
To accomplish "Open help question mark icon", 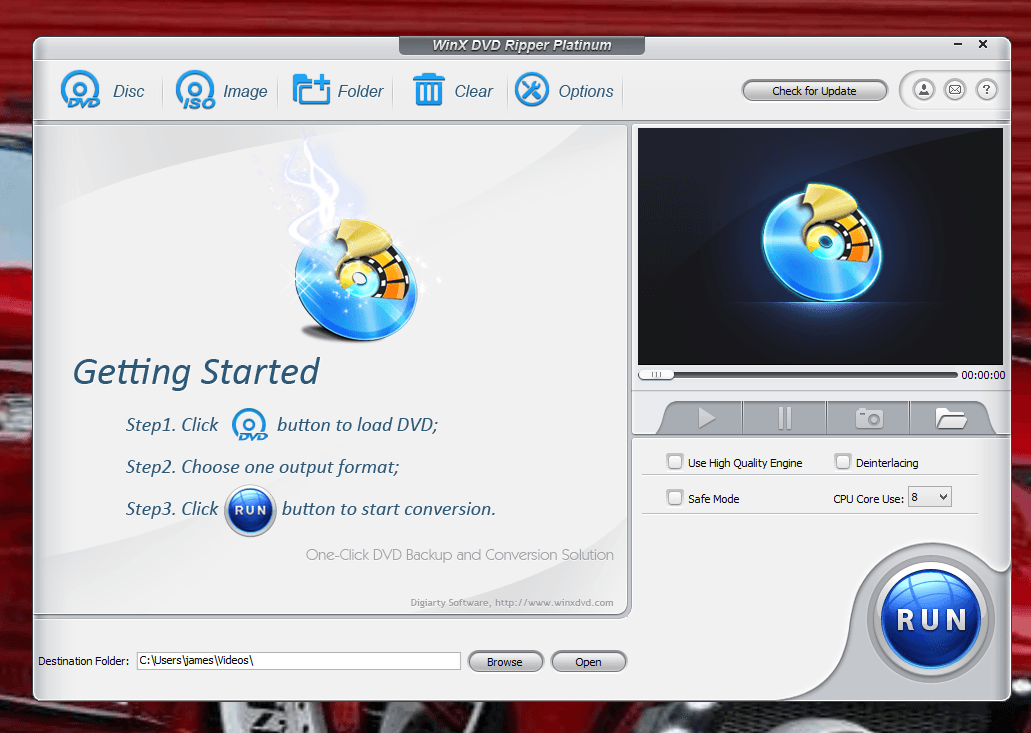I will (986, 90).
